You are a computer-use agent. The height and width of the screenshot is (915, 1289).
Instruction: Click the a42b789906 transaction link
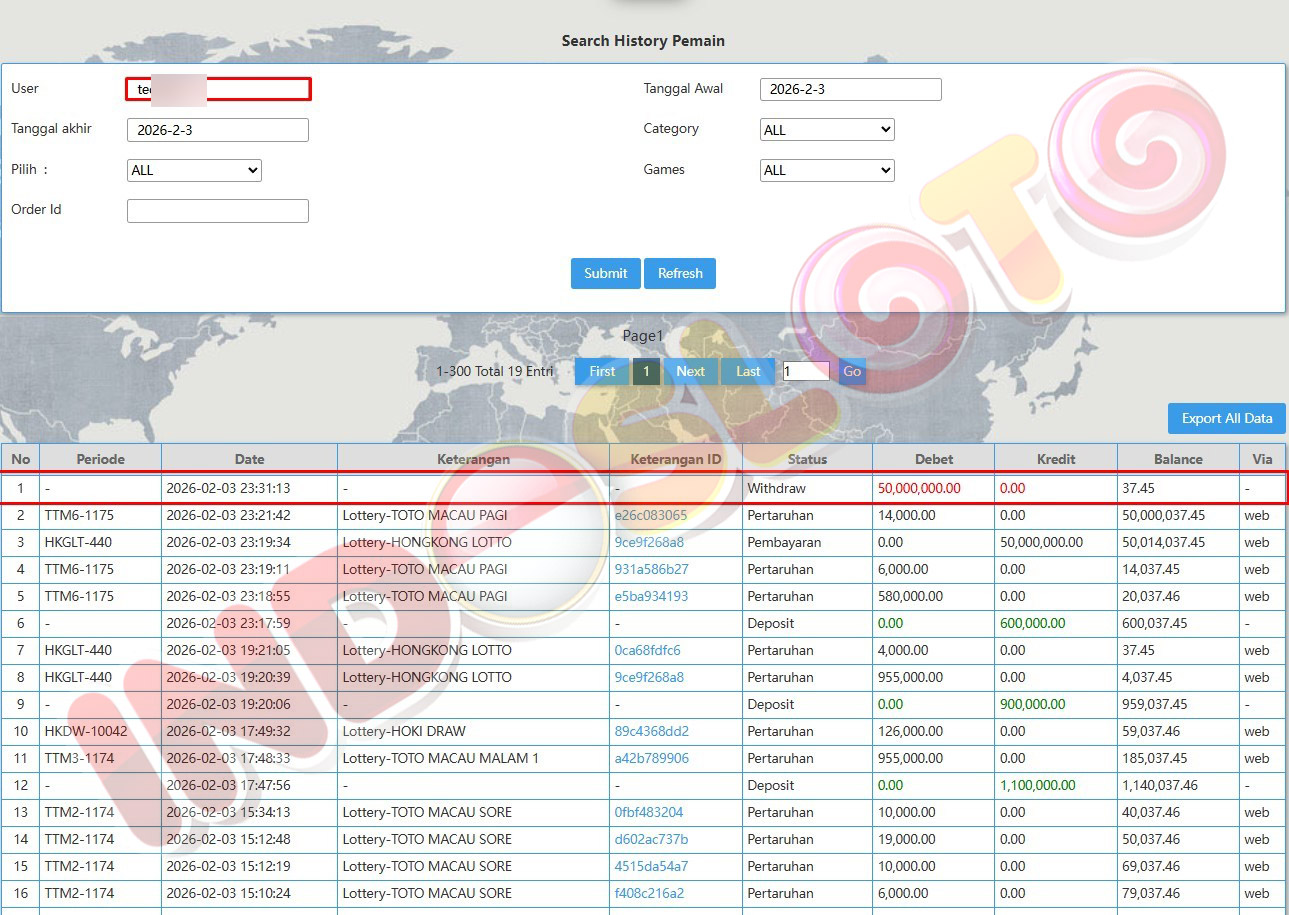point(651,759)
